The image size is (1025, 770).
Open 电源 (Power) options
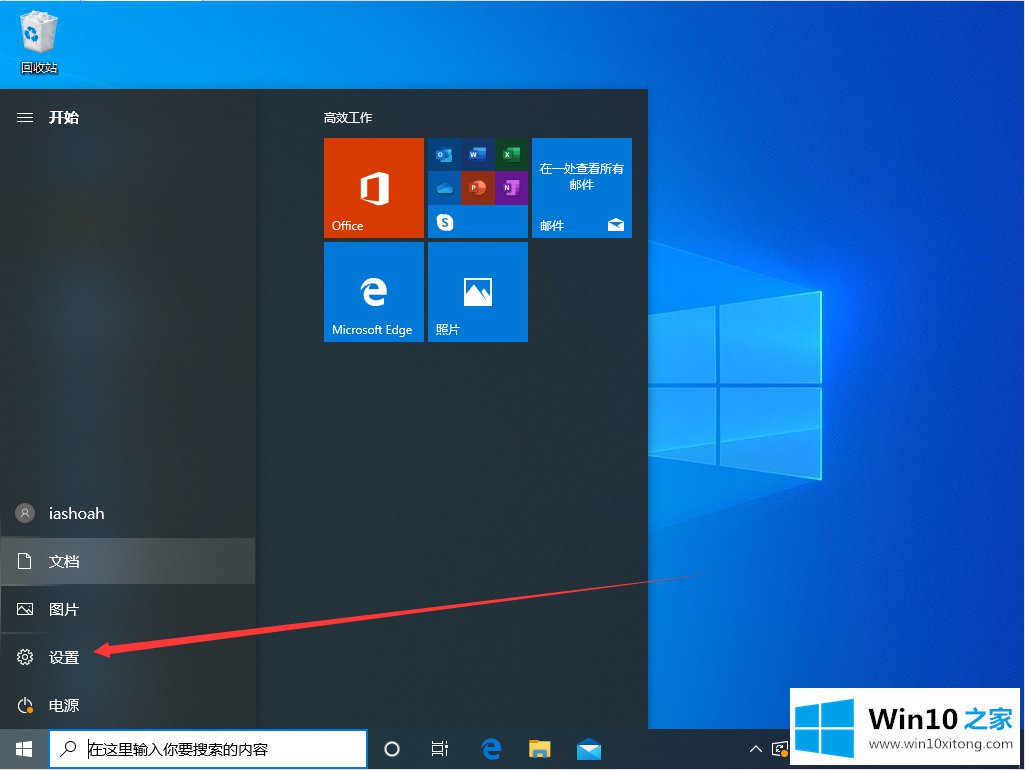point(64,705)
